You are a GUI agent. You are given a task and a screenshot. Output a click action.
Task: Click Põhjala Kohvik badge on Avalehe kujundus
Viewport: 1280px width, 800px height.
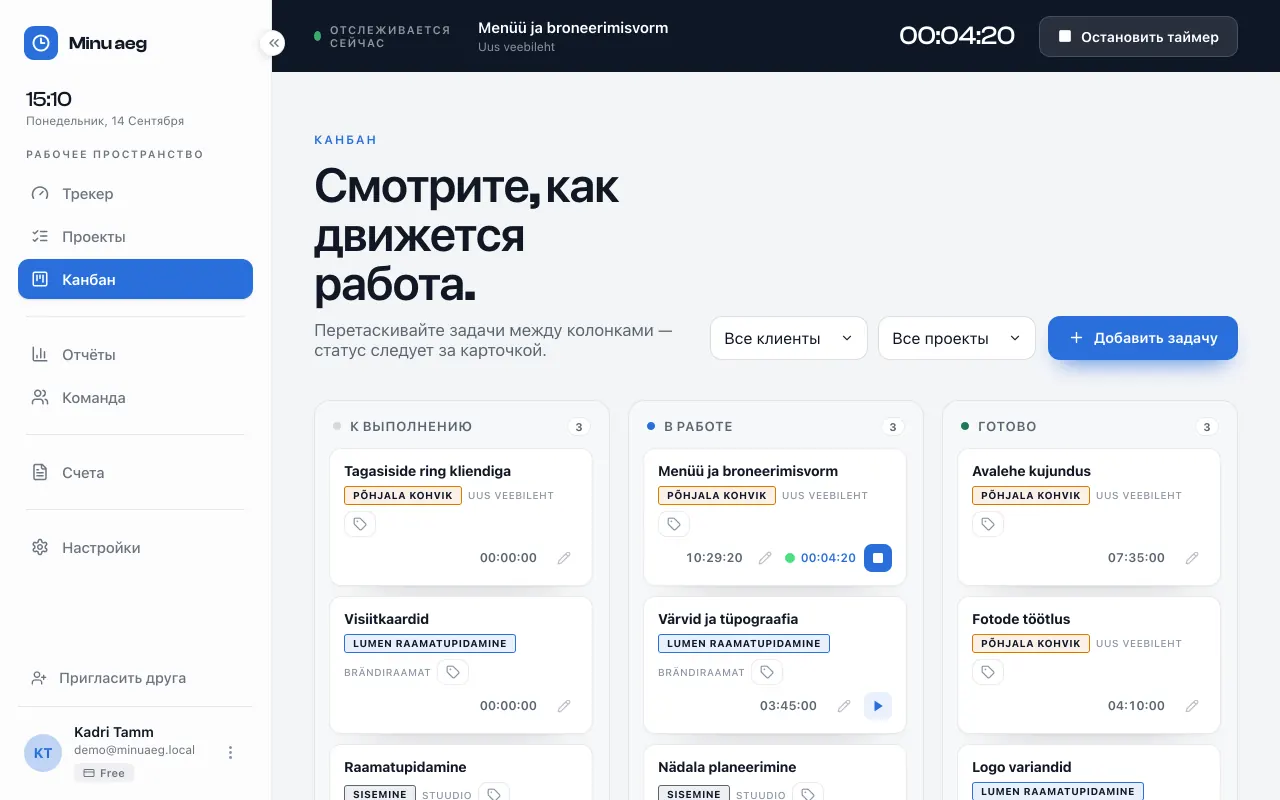[1031, 495]
